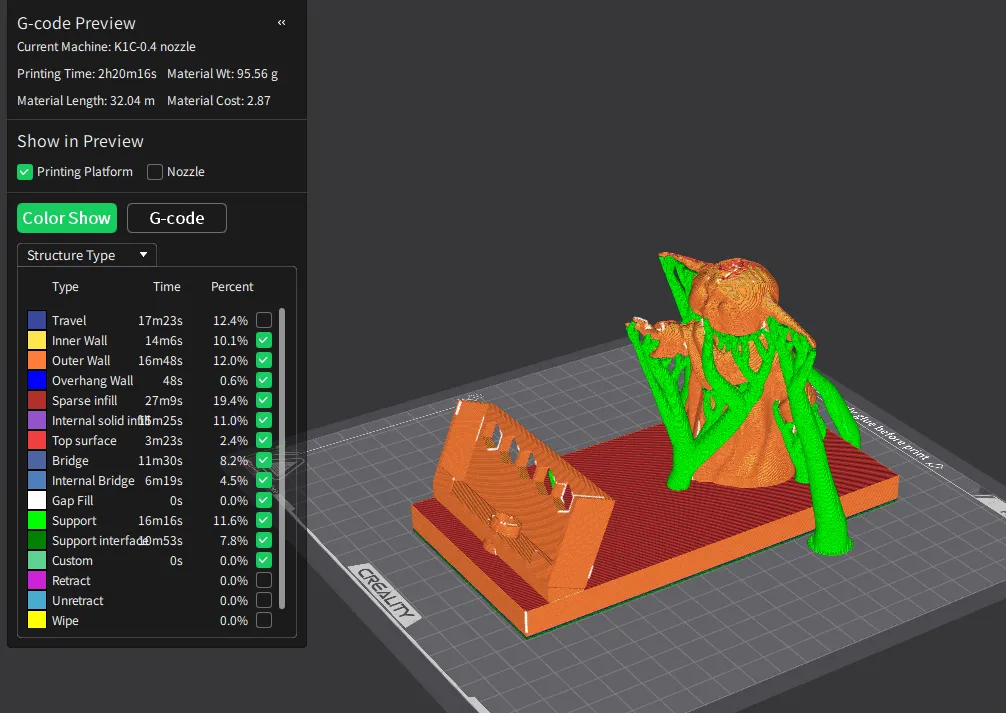Click the Material Wt: 95.56 g text
1006x713 pixels.
point(223,74)
